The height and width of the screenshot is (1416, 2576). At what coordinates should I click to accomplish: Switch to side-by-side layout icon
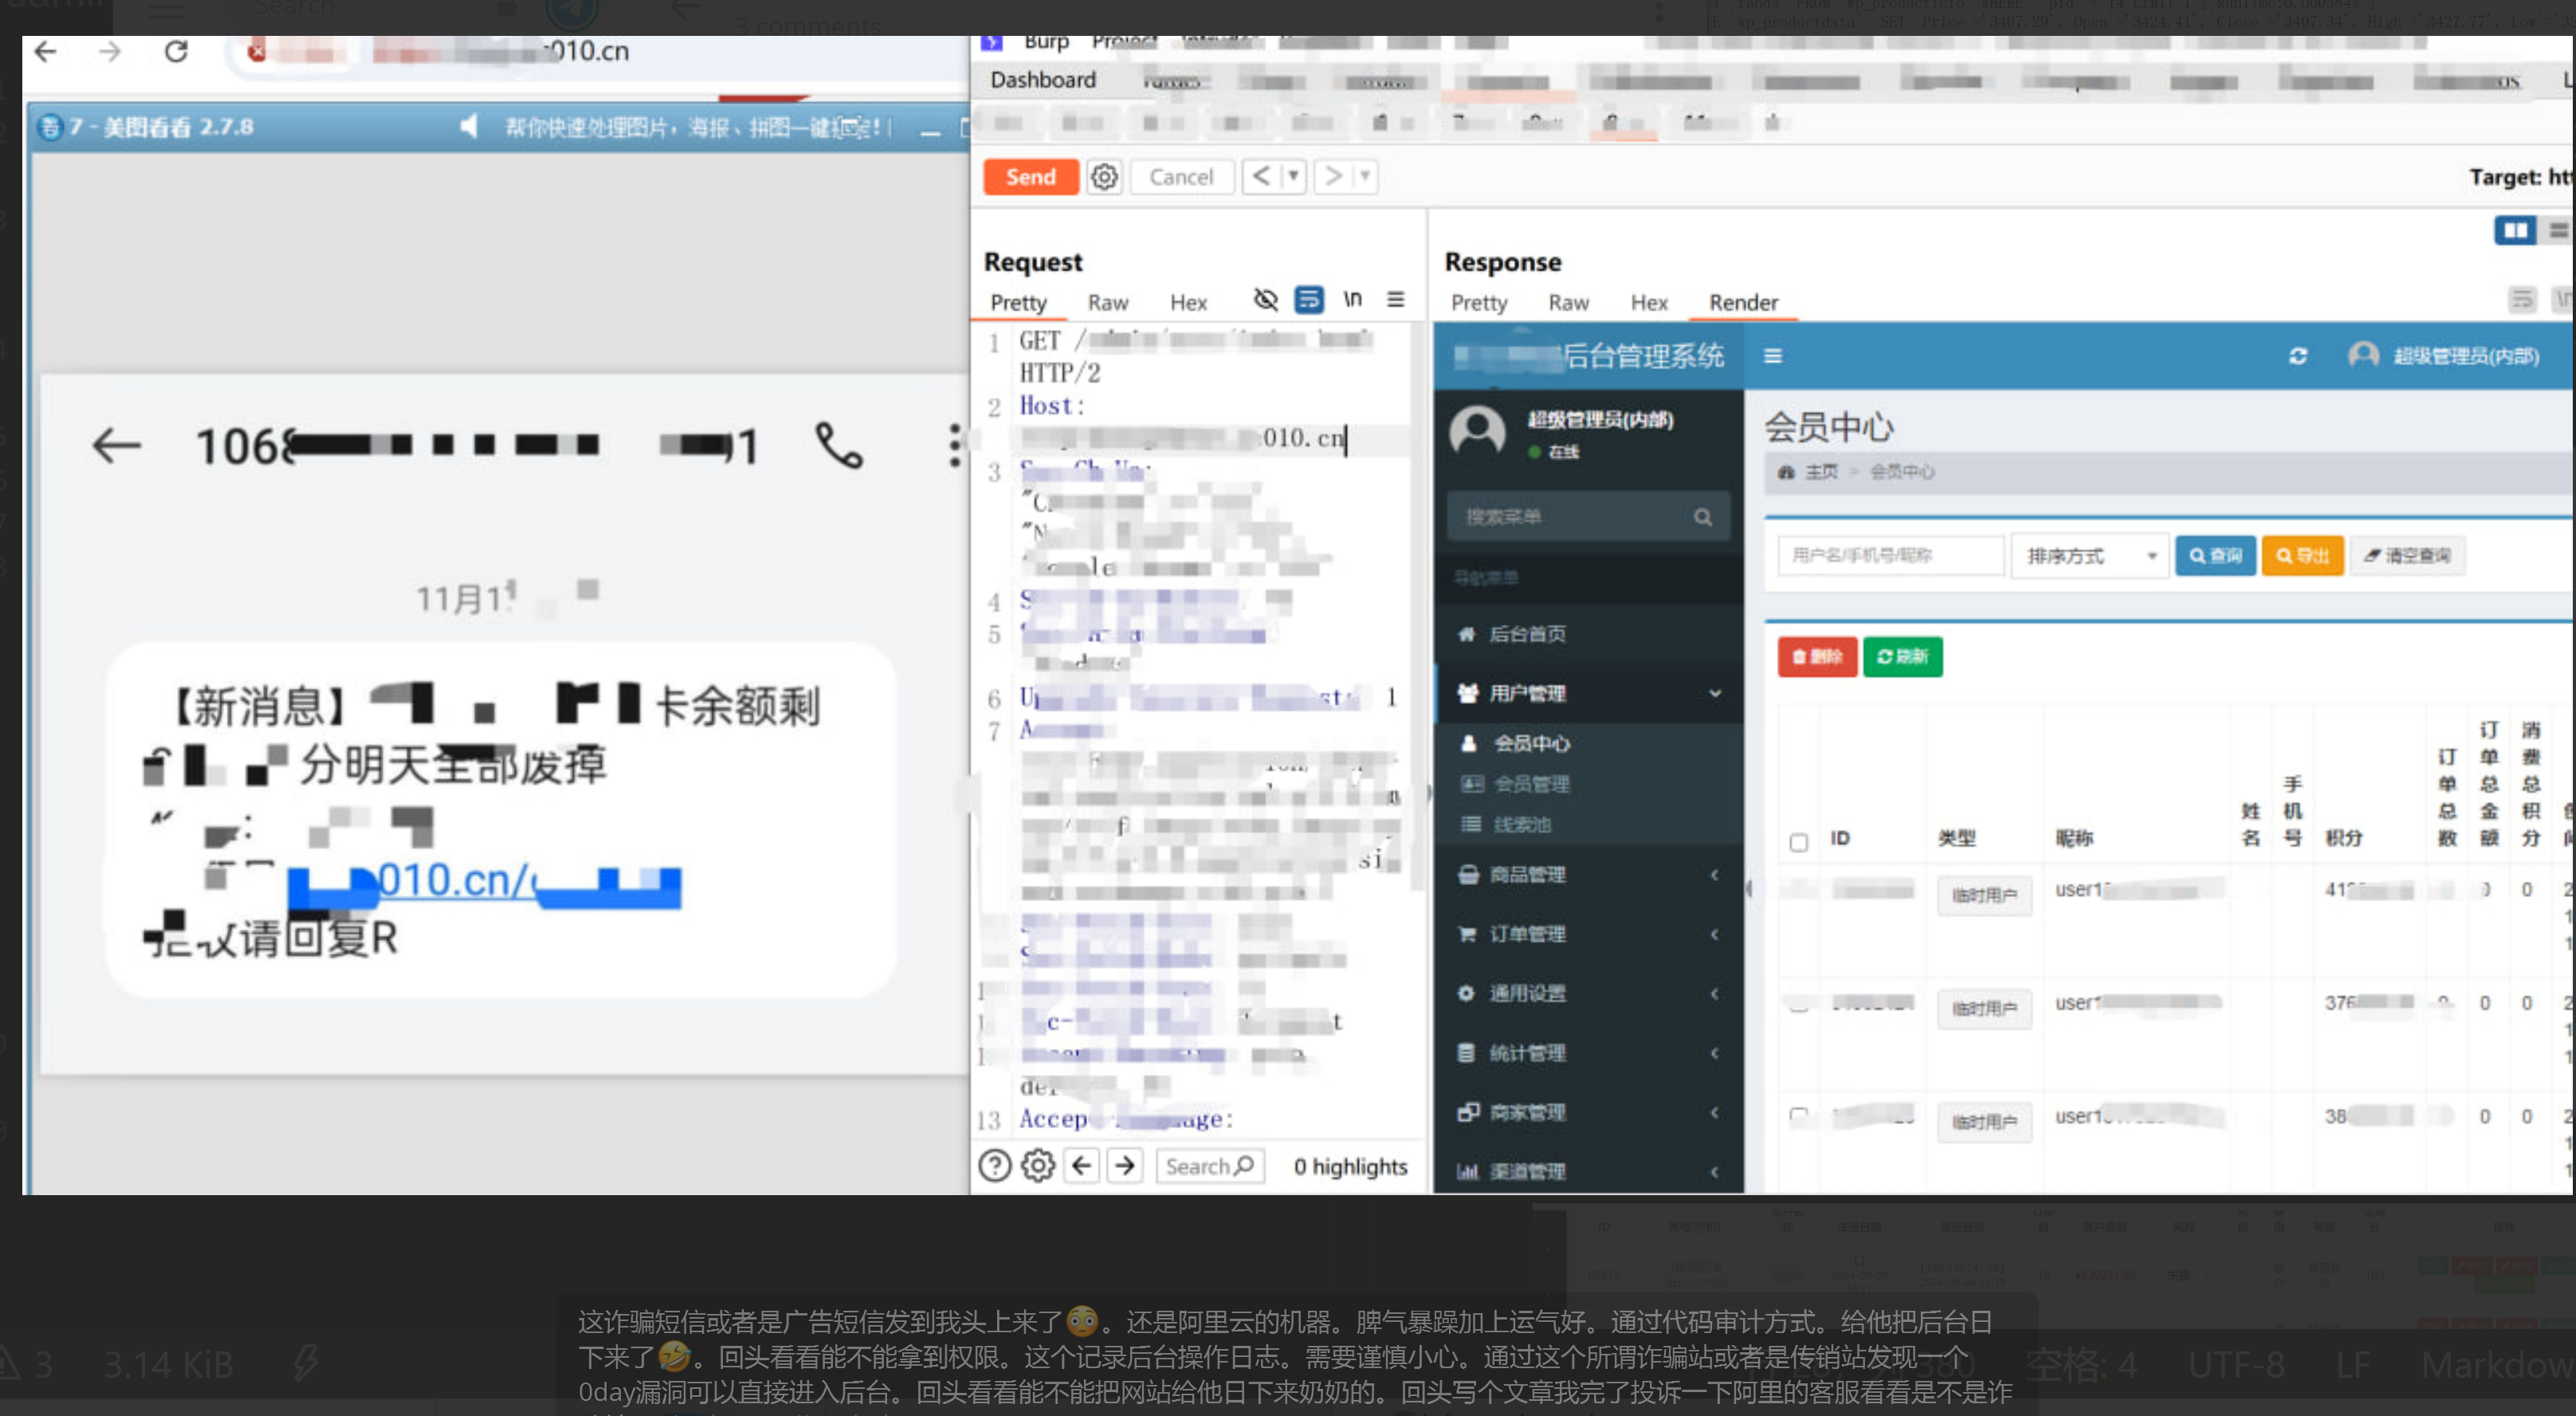point(2514,231)
